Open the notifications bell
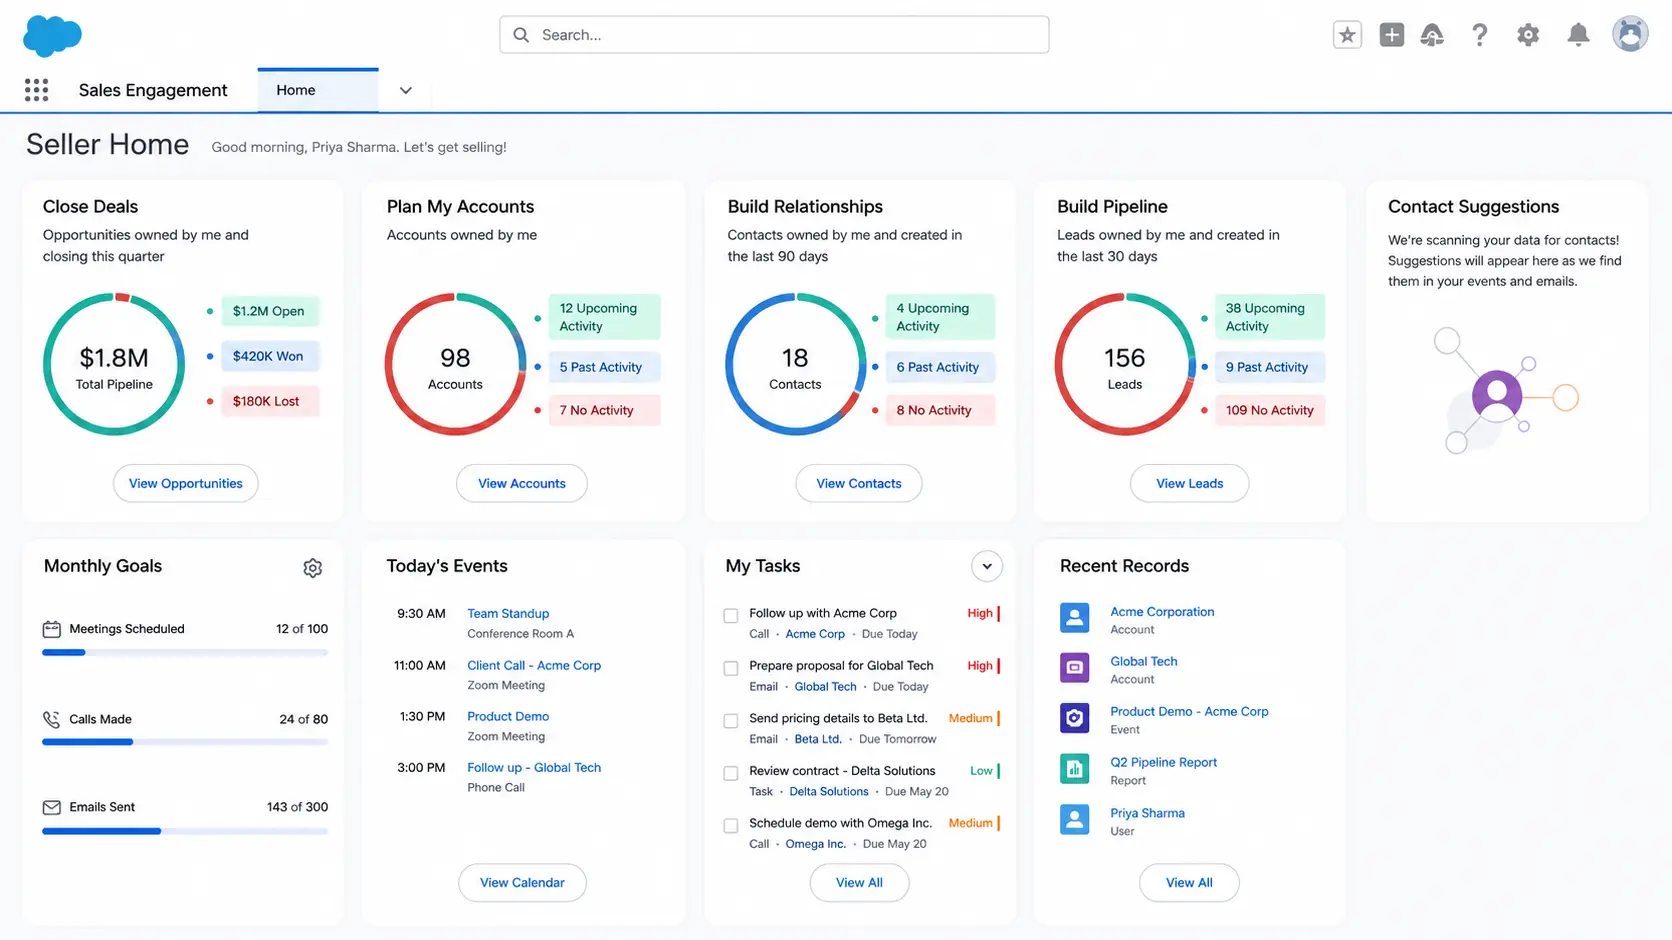 (1578, 35)
